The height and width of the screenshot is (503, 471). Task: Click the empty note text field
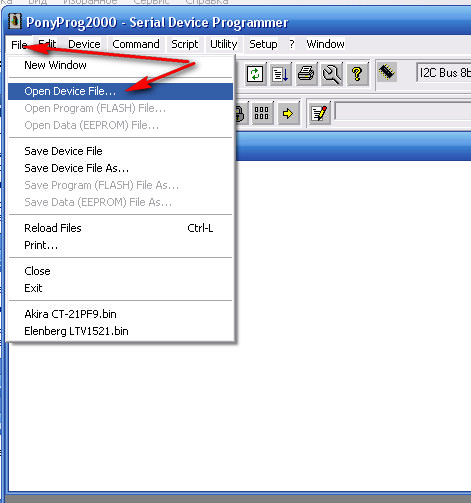tap(403, 111)
